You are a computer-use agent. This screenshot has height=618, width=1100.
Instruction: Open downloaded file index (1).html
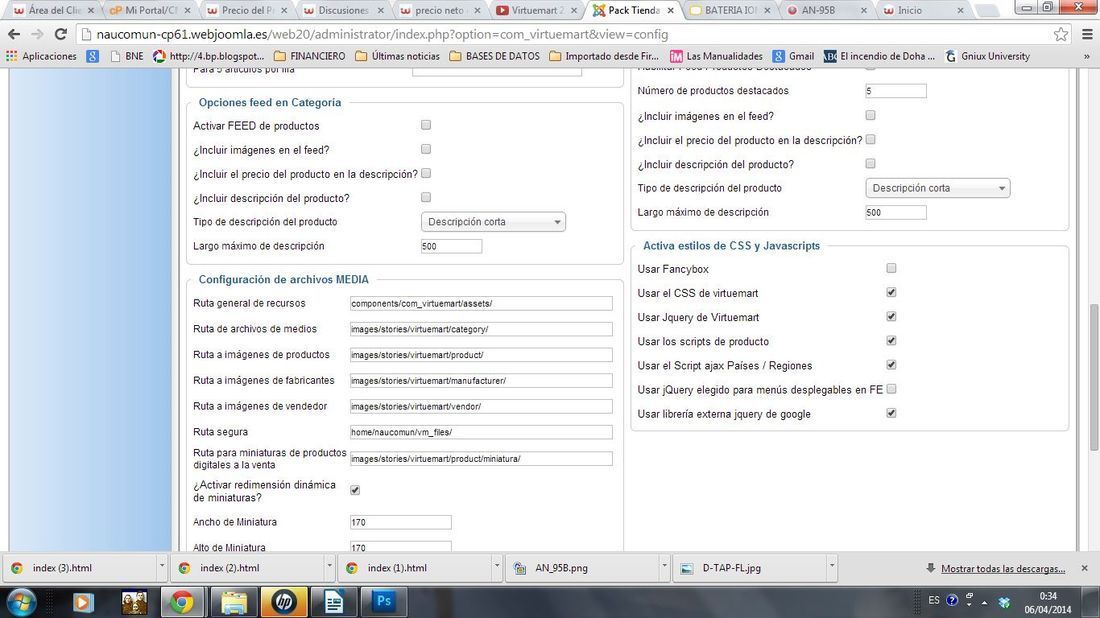[414, 568]
